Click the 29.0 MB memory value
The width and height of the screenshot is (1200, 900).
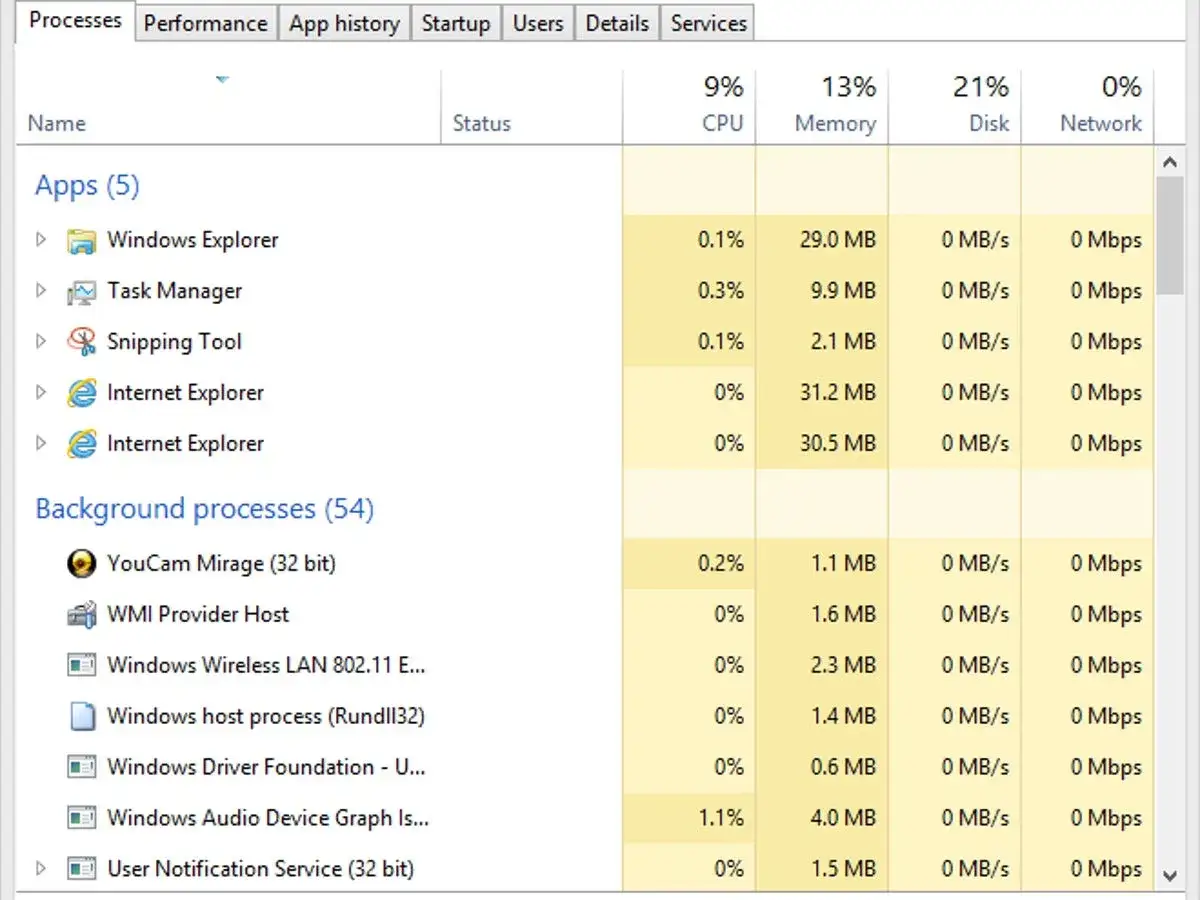838,240
